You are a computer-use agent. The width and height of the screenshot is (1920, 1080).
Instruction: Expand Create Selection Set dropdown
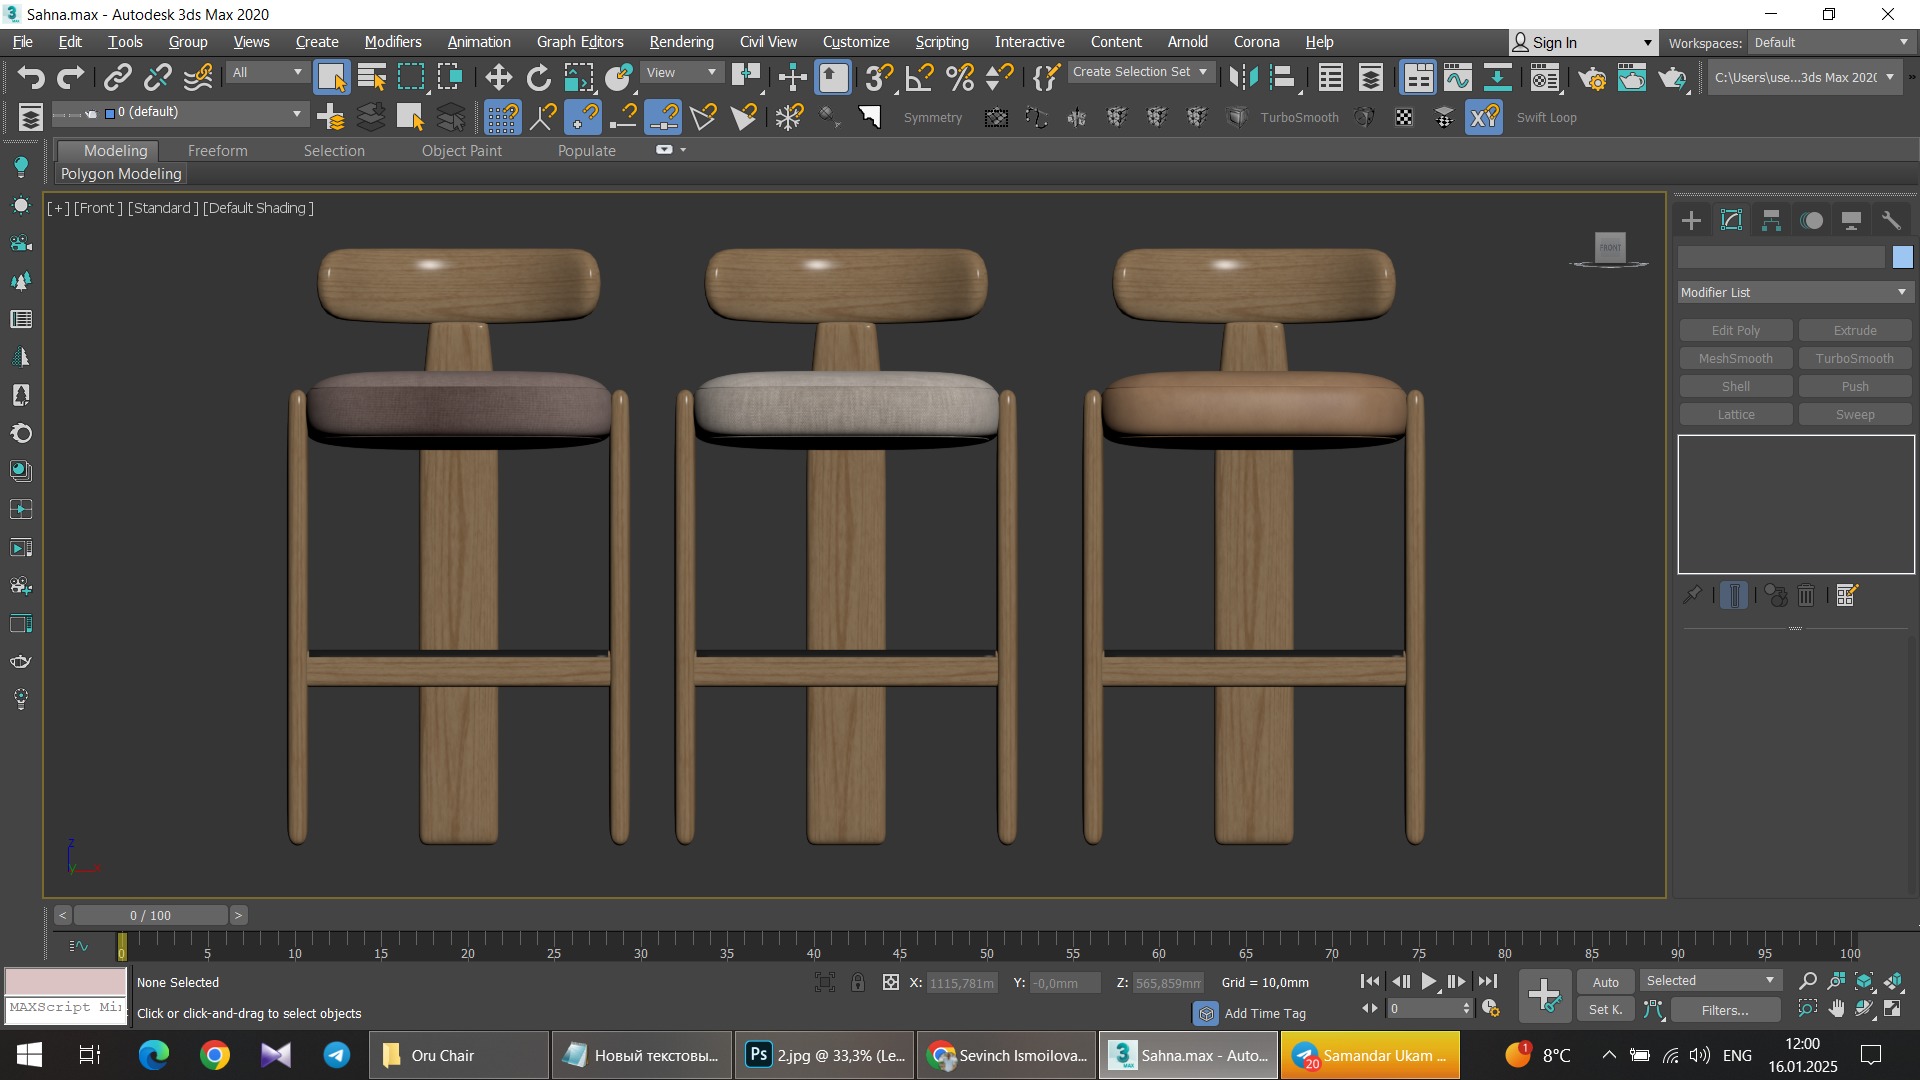tap(1141, 72)
